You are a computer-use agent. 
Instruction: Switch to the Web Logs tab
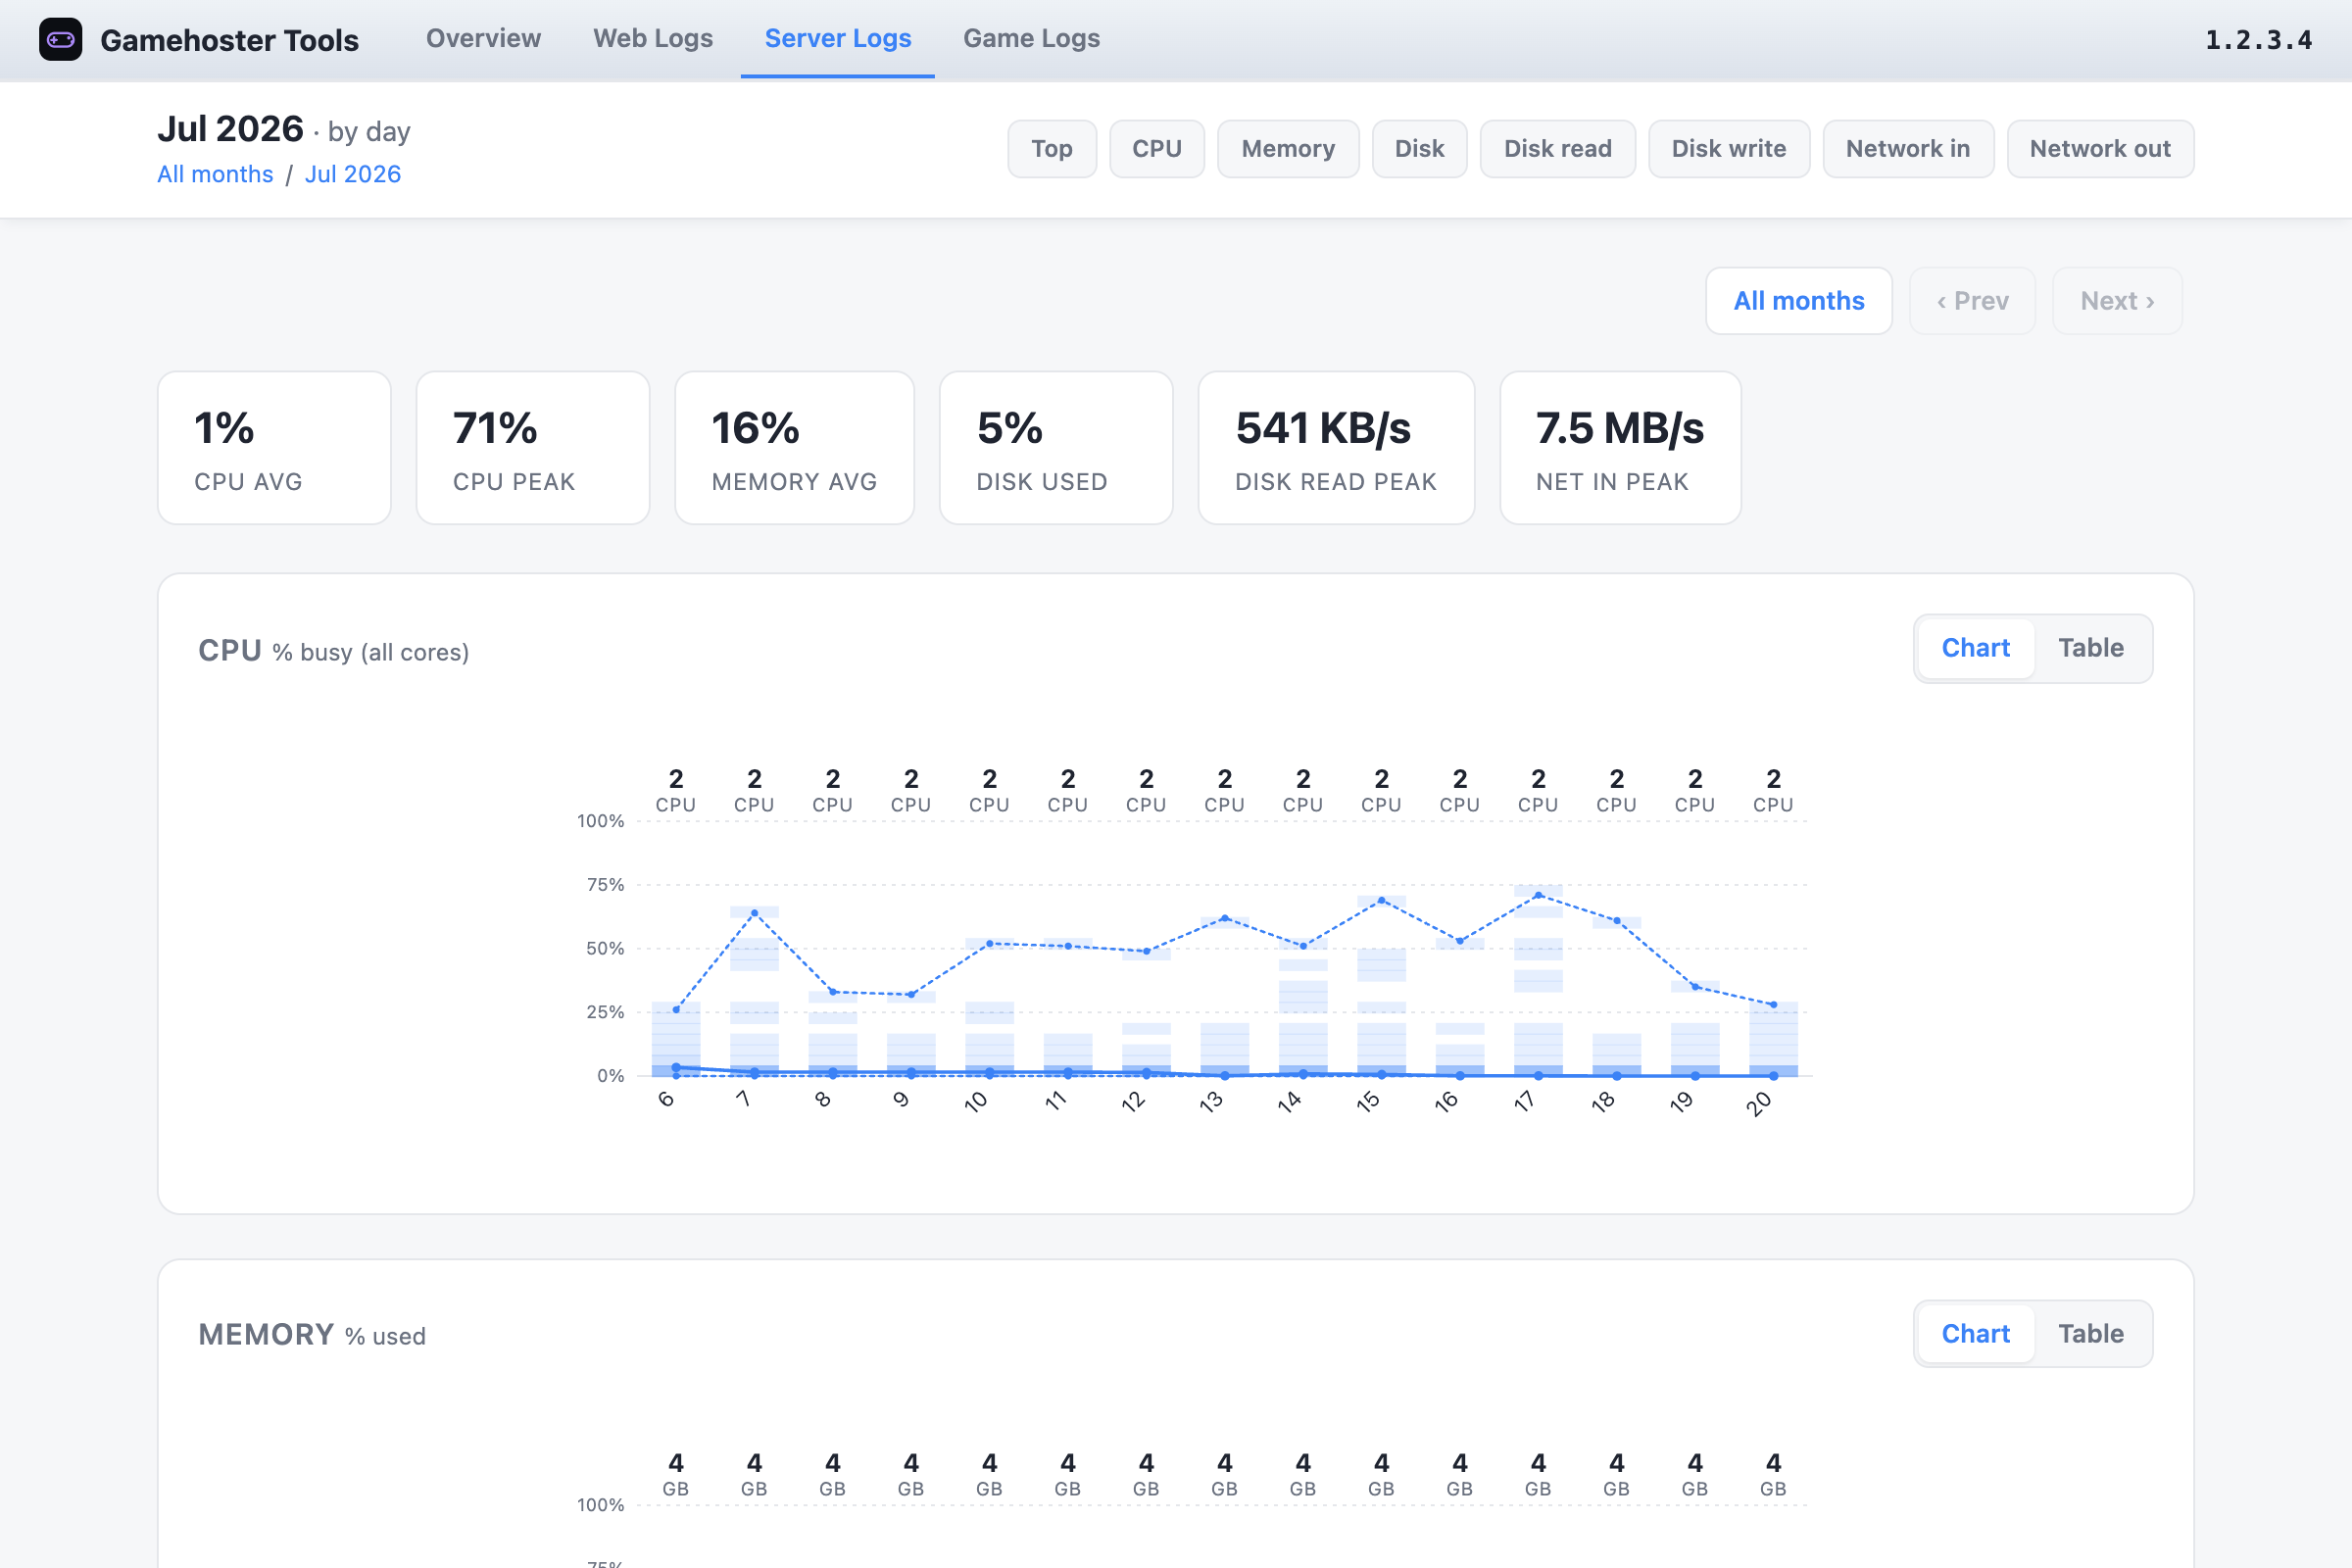click(653, 38)
